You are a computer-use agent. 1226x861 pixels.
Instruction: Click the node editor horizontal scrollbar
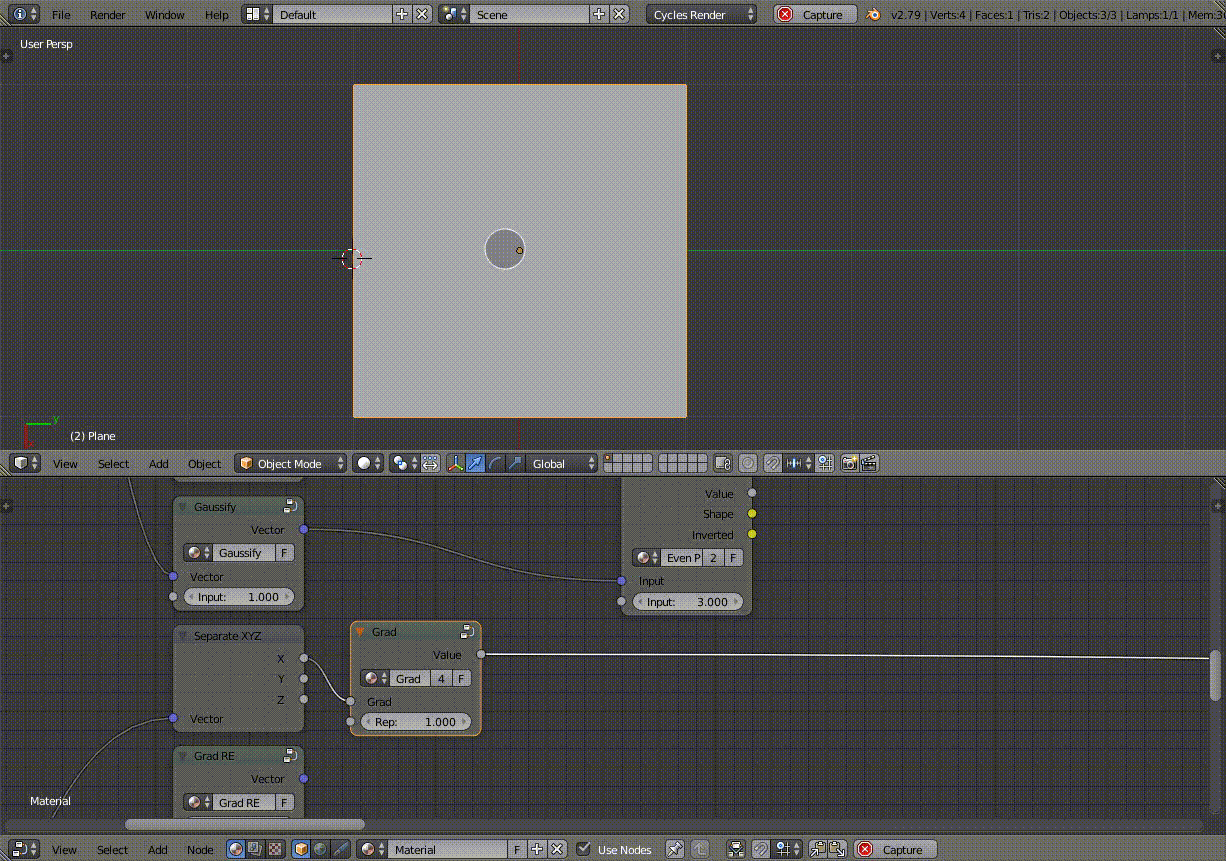tap(244, 825)
